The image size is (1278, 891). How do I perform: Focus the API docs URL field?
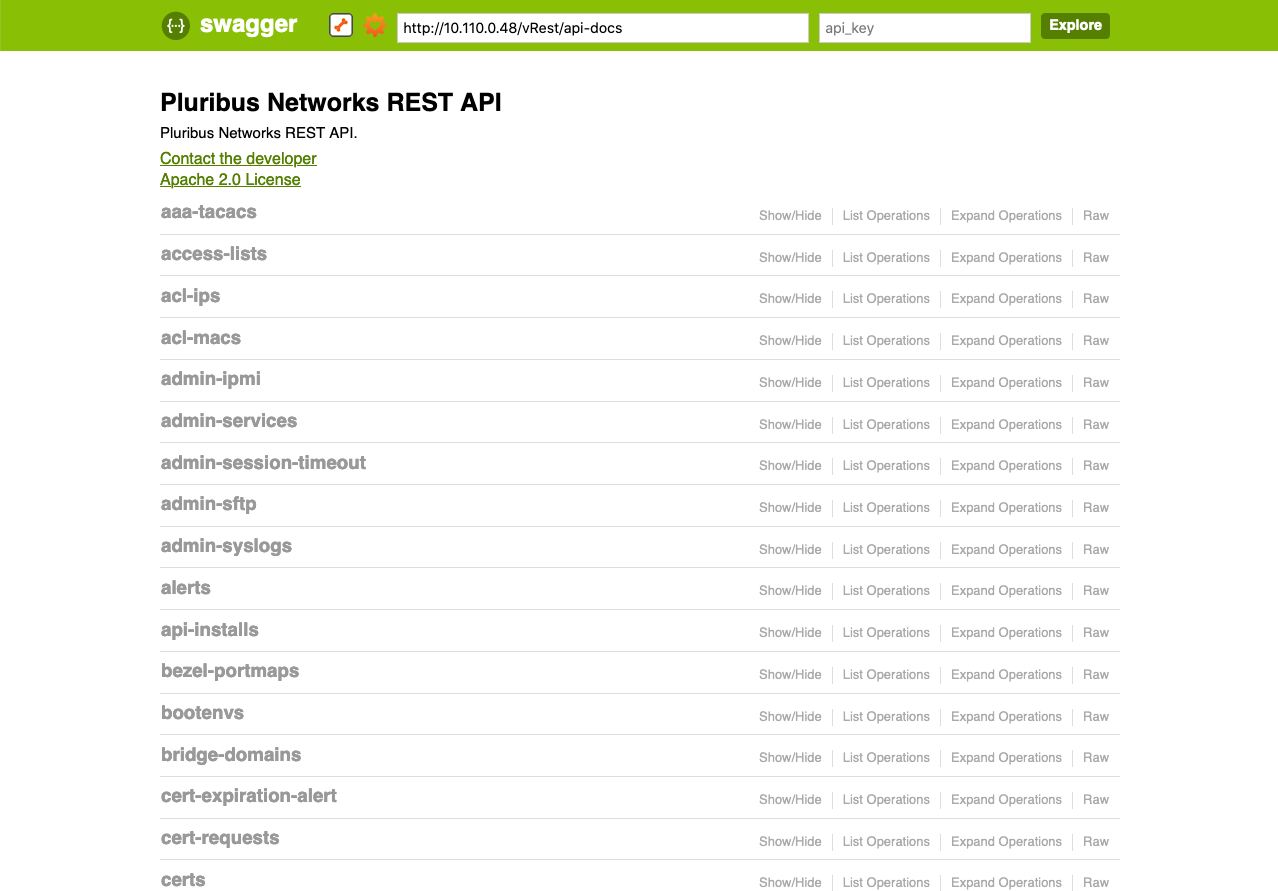[x=603, y=28]
